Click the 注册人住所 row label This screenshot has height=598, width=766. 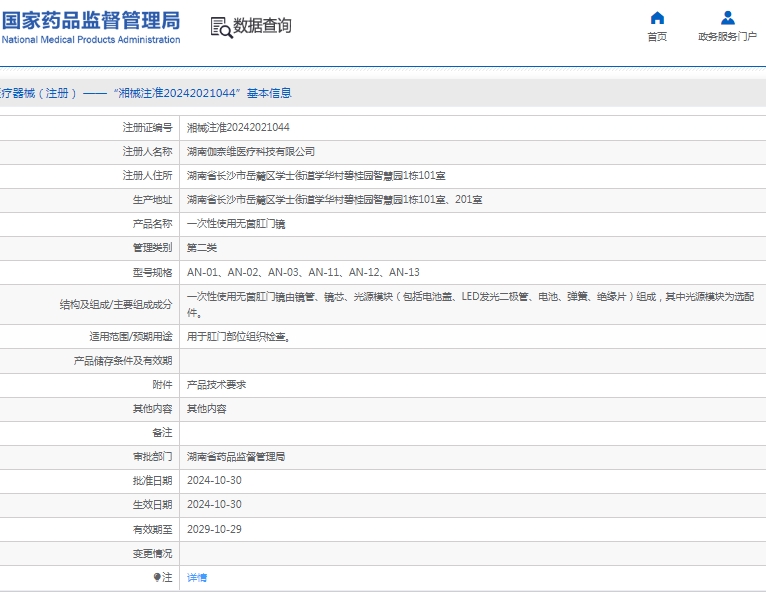(x=148, y=175)
